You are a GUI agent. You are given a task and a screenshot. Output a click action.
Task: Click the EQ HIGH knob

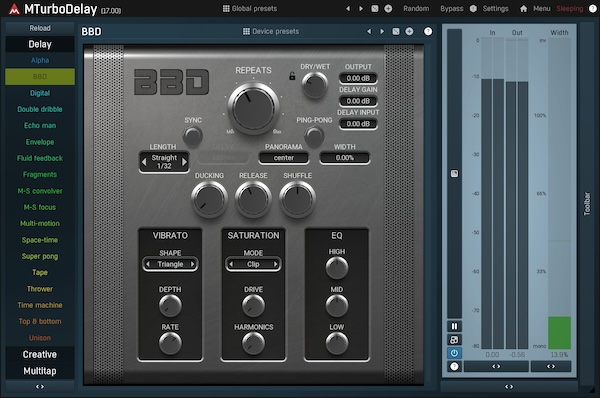337,268
